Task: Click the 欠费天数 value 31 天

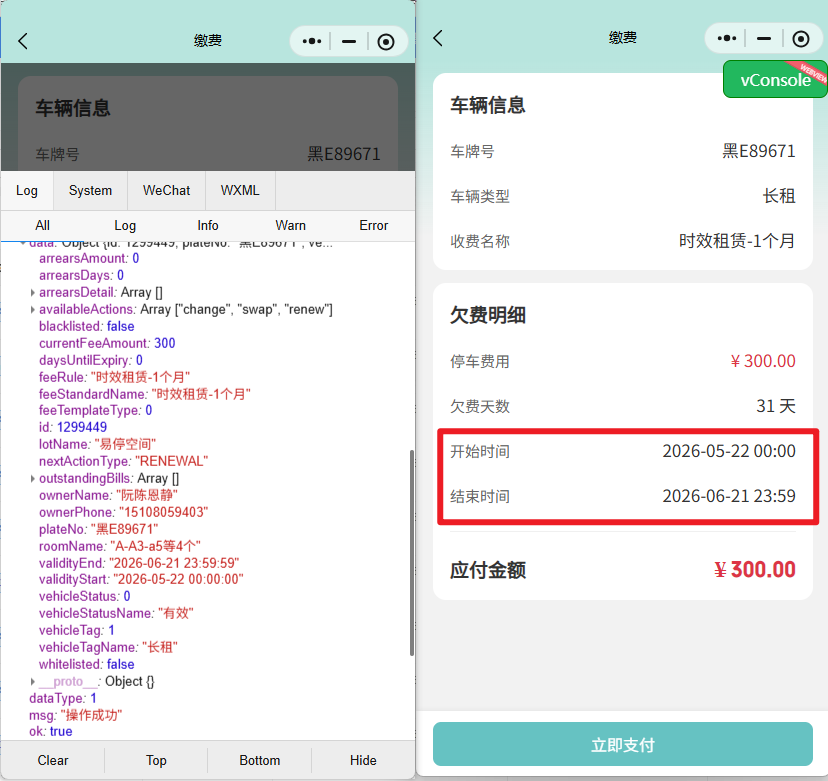Action: [x=776, y=406]
